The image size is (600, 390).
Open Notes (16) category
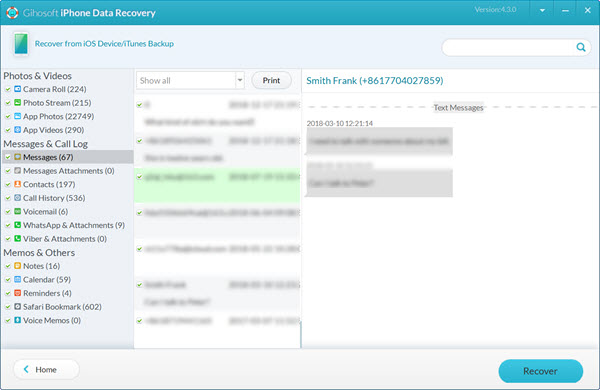41,266
